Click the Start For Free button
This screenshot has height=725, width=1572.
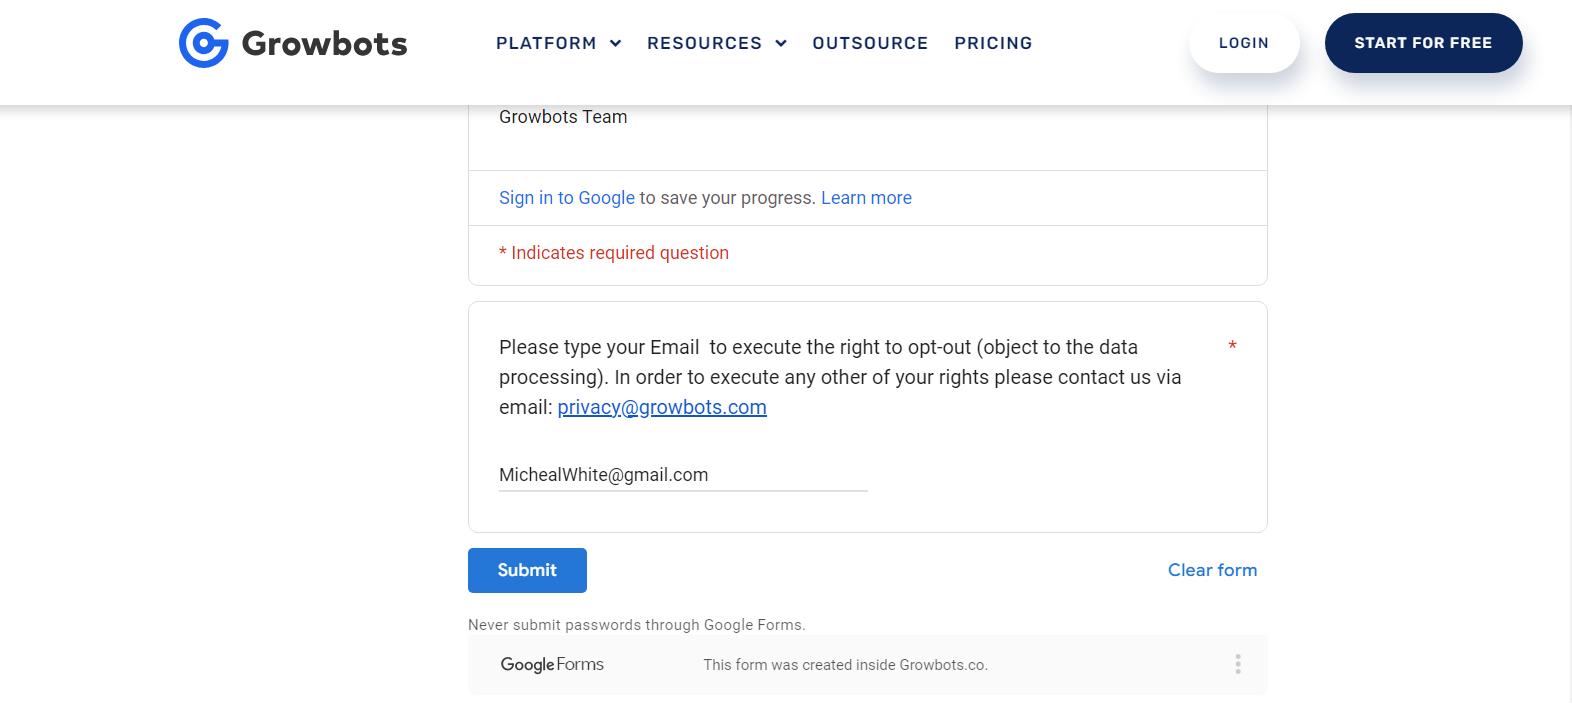(x=1423, y=43)
